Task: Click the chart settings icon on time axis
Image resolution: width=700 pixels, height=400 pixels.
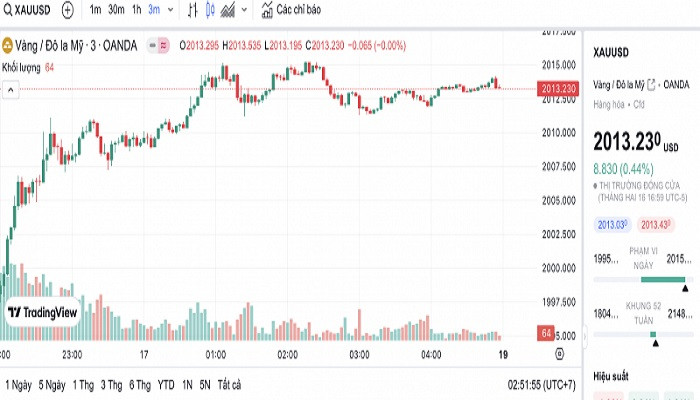Action: coord(559,354)
